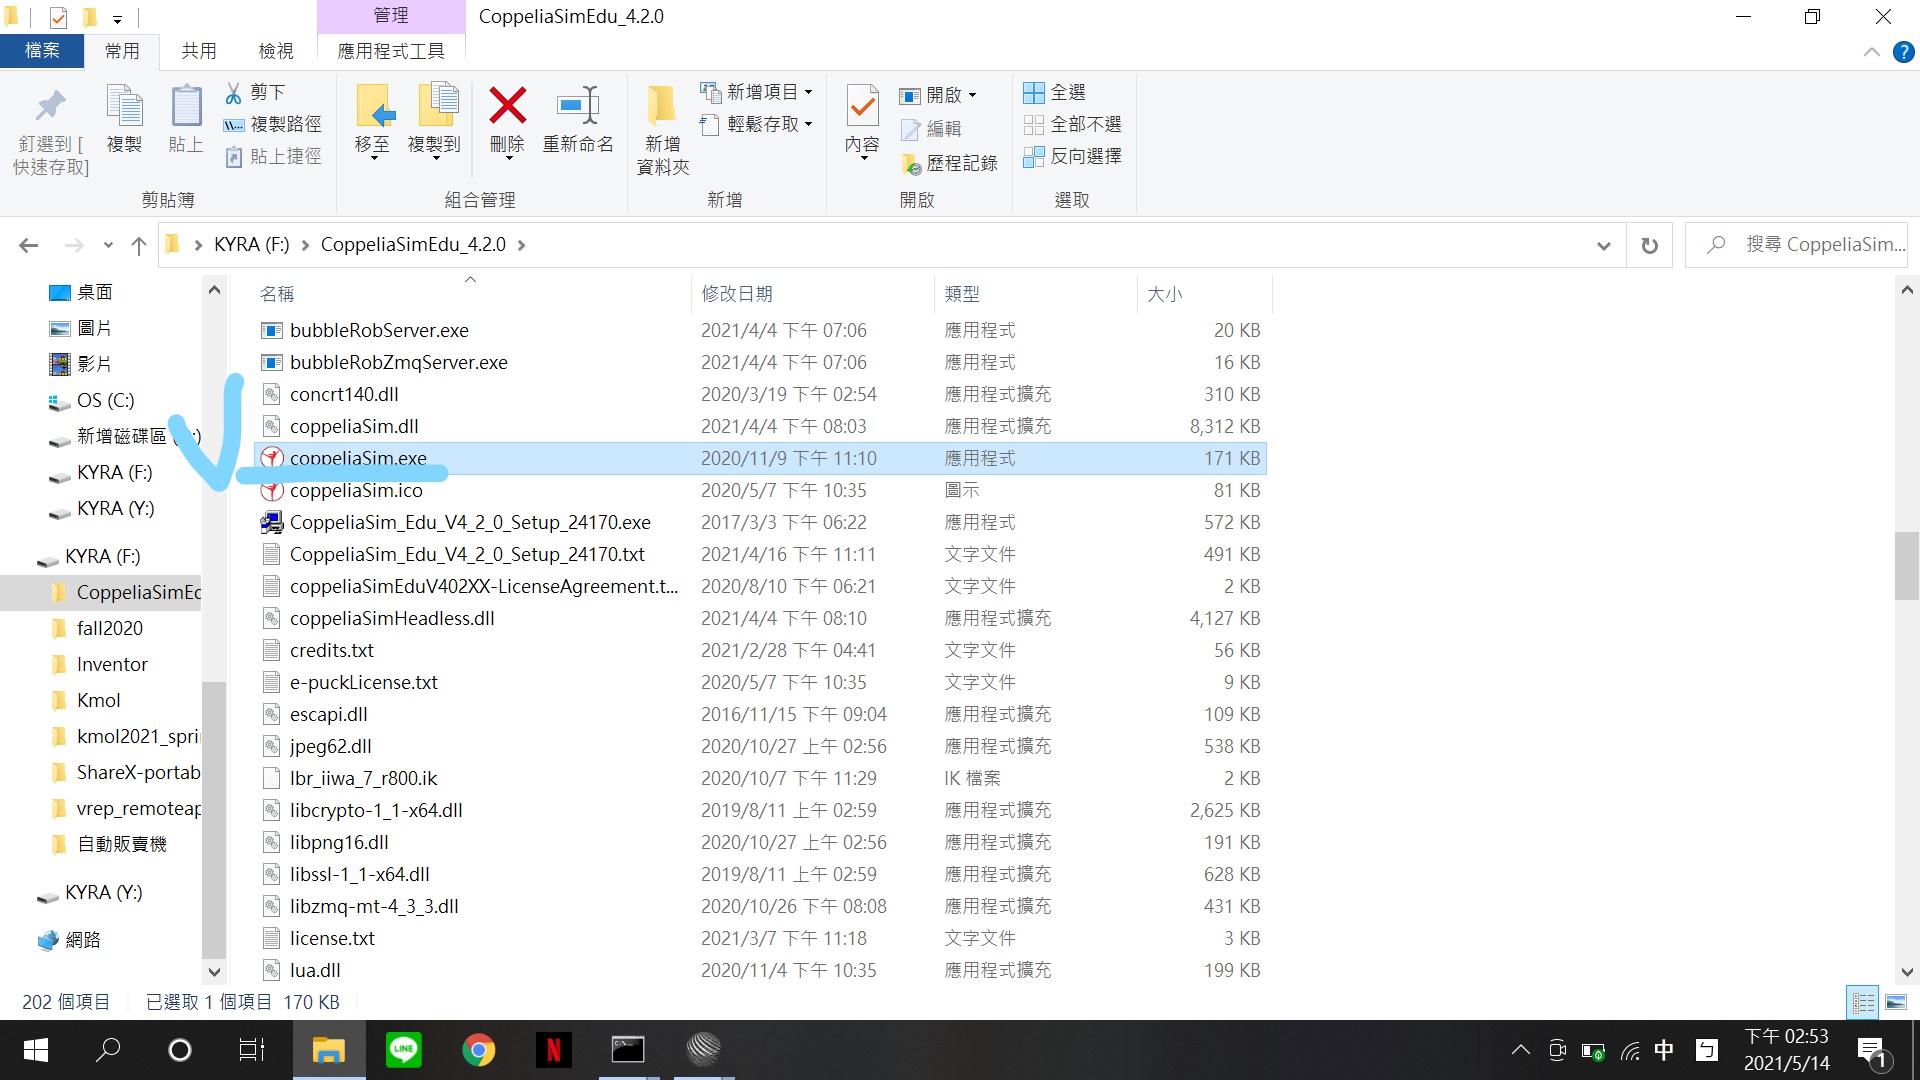Open the Copy to (複製到) menu
The image size is (1920, 1080).
tap(434, 121)
